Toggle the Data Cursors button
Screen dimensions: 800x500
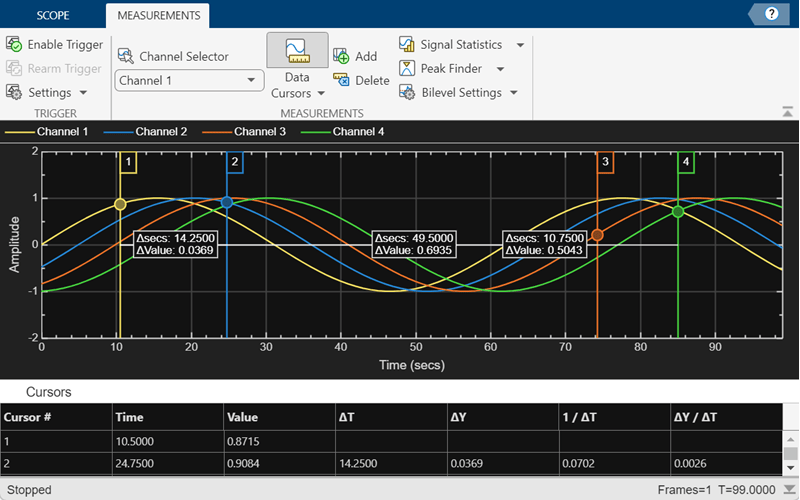[297, 50]
